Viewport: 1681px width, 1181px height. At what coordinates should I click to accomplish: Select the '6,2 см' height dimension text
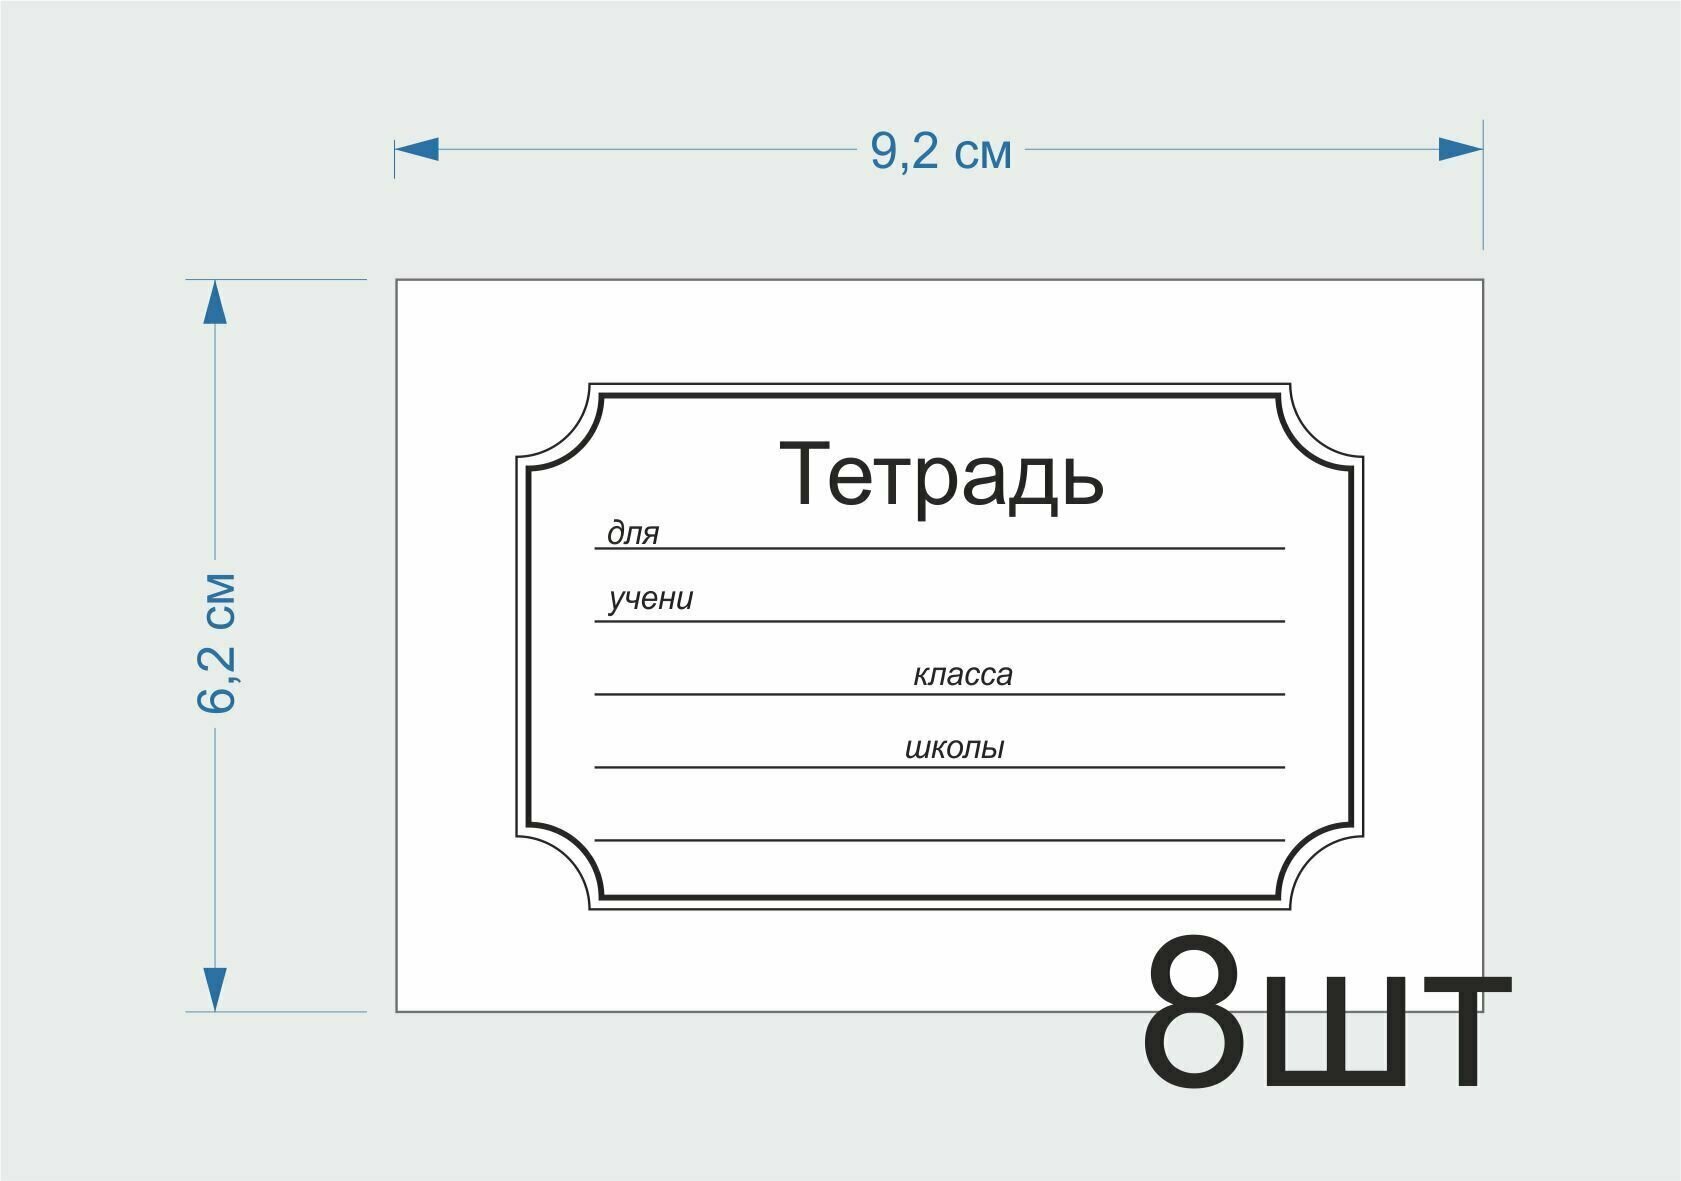(217, 644)
